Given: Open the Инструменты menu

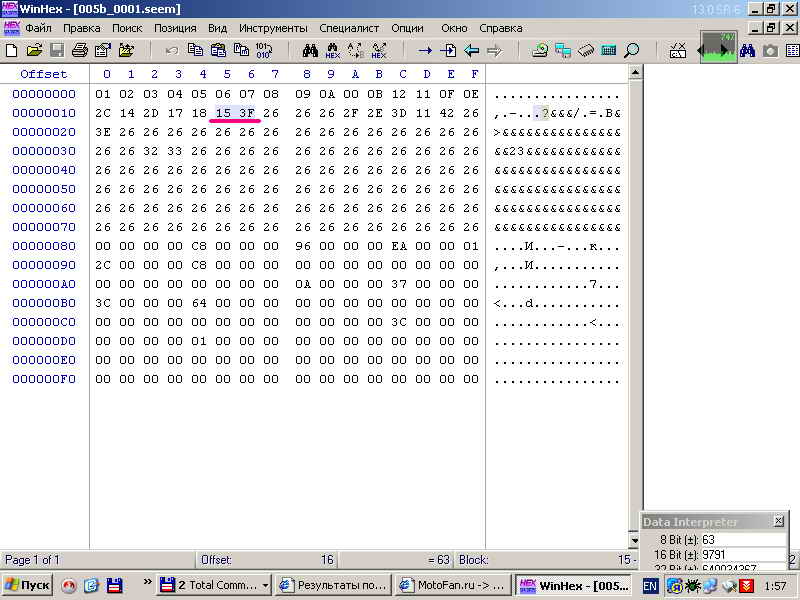Looking at the screenshot, I should pyautogui.click(x=273, y=28).
